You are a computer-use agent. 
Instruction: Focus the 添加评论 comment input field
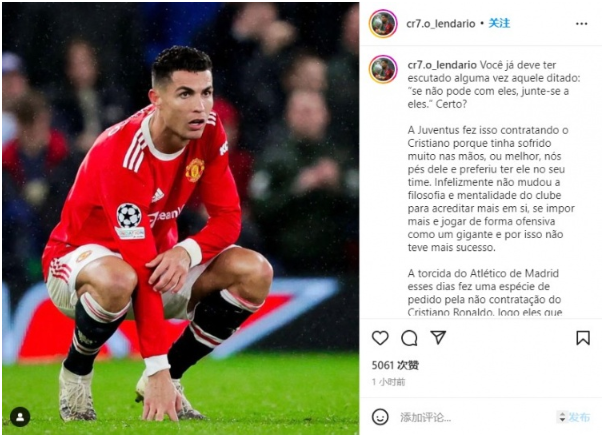pos(476,417)
